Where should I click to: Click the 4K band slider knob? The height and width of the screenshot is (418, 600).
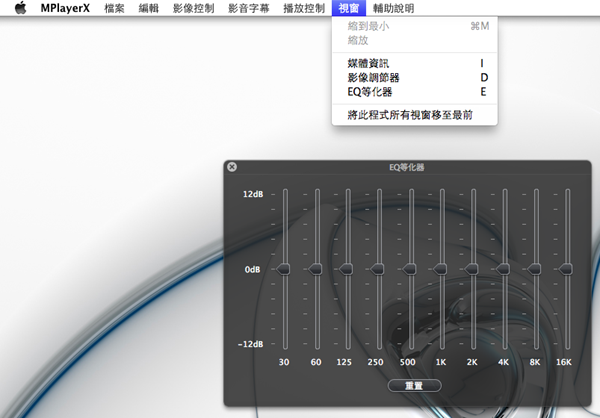tap(504, 269)
